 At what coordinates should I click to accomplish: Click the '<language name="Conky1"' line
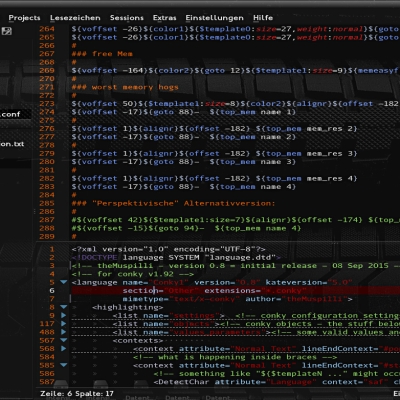[x=212, y=282]
